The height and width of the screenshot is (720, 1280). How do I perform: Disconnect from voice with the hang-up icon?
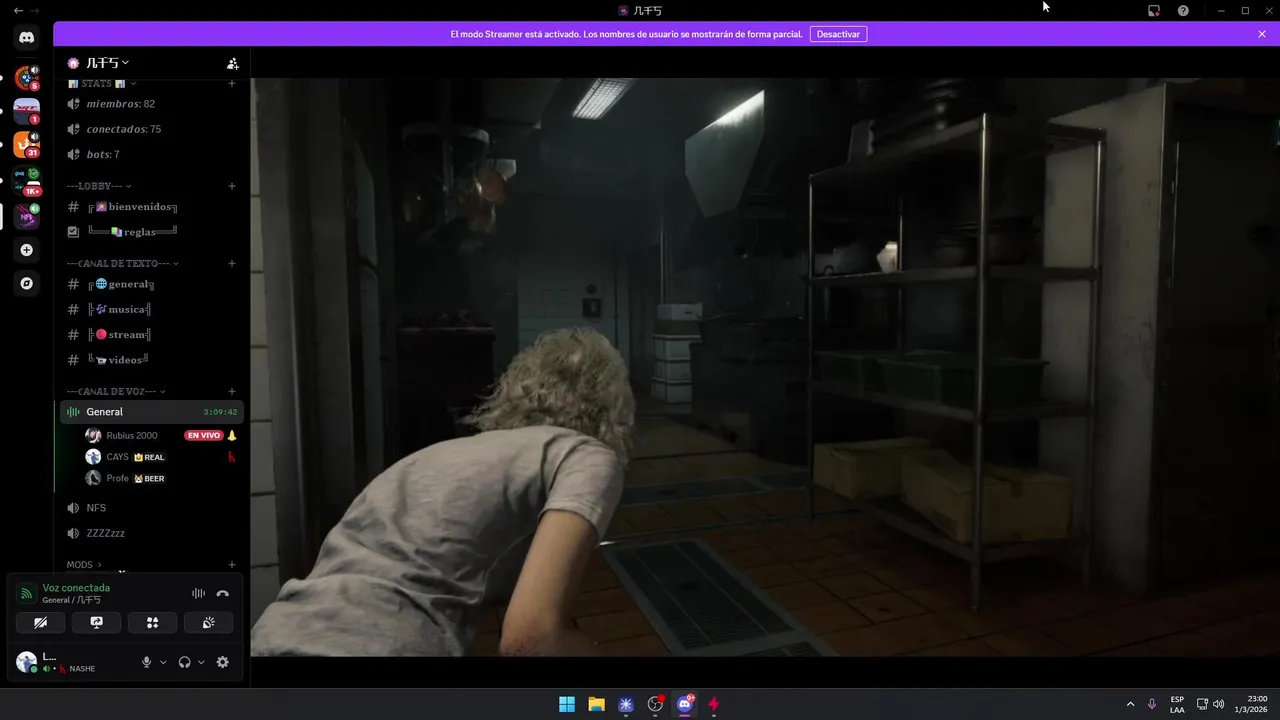(223, 593)
